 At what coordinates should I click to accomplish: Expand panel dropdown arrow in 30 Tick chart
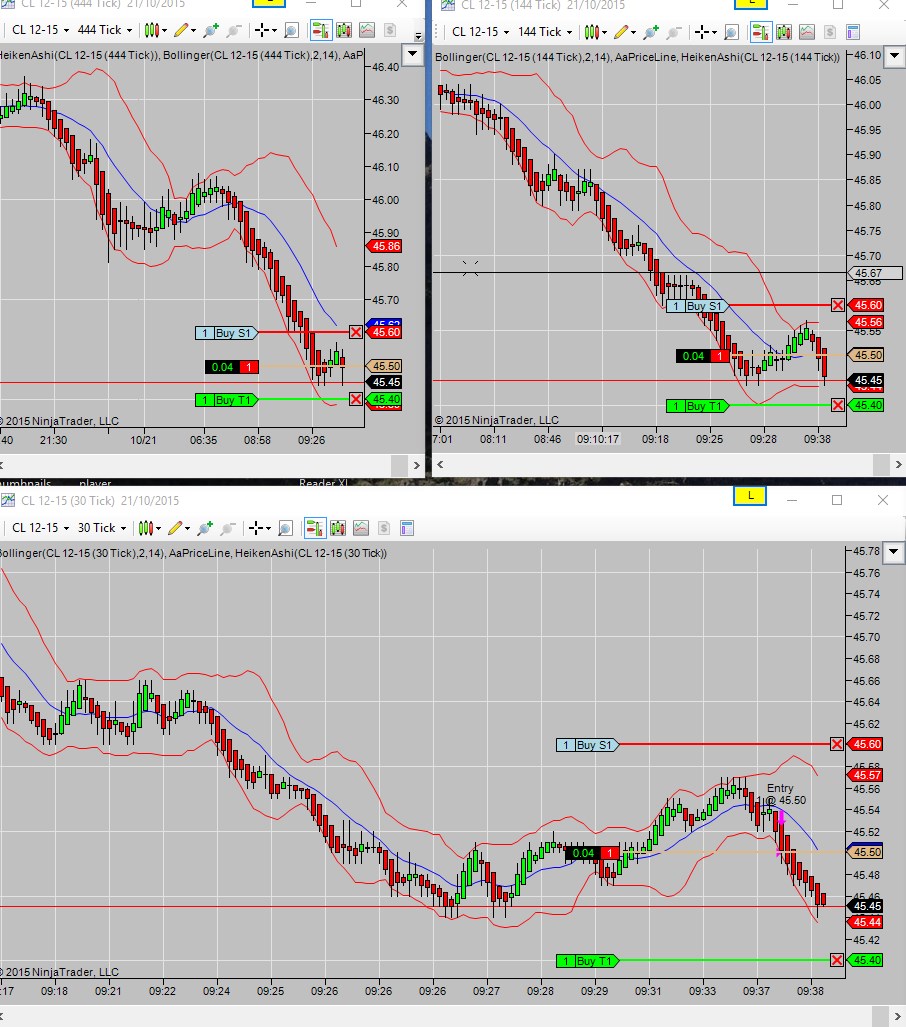tap(895, 552)
